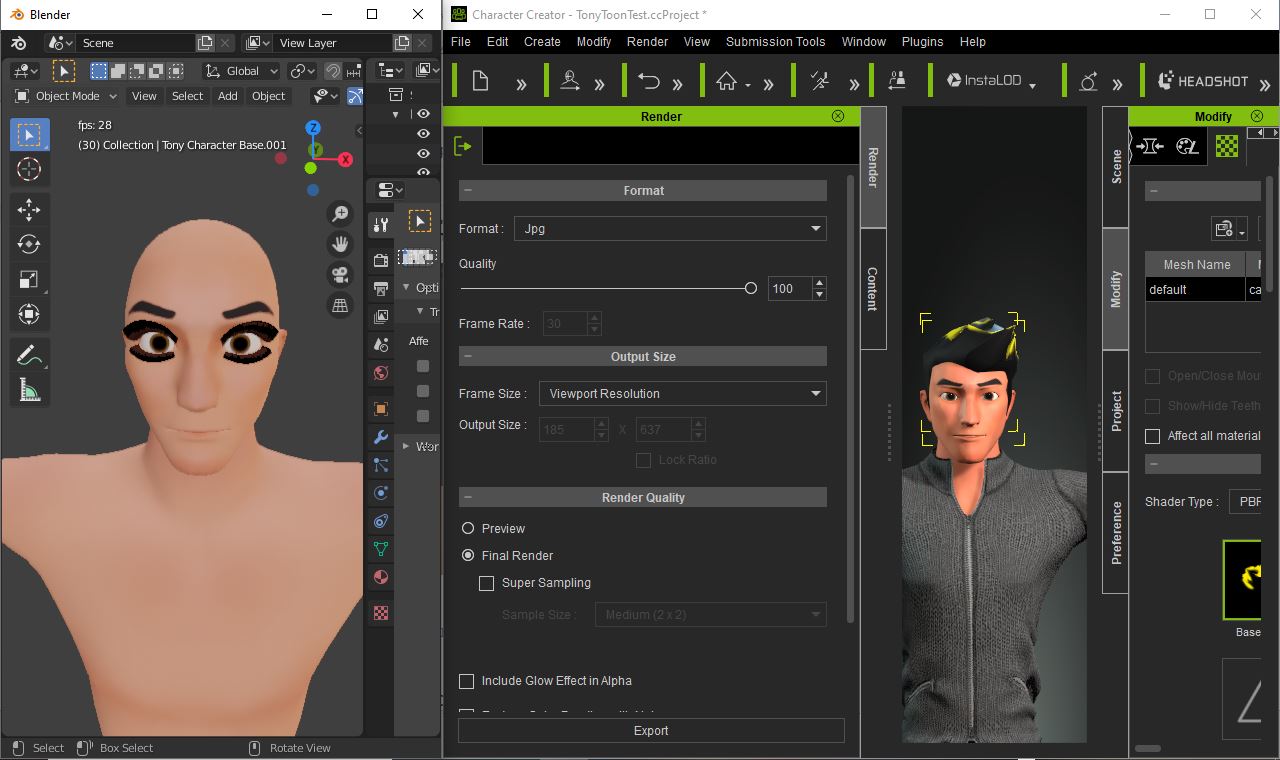1280x760 pixels.
Task: Toggle camera view gizmo in Blender
Action: (340, 275)
